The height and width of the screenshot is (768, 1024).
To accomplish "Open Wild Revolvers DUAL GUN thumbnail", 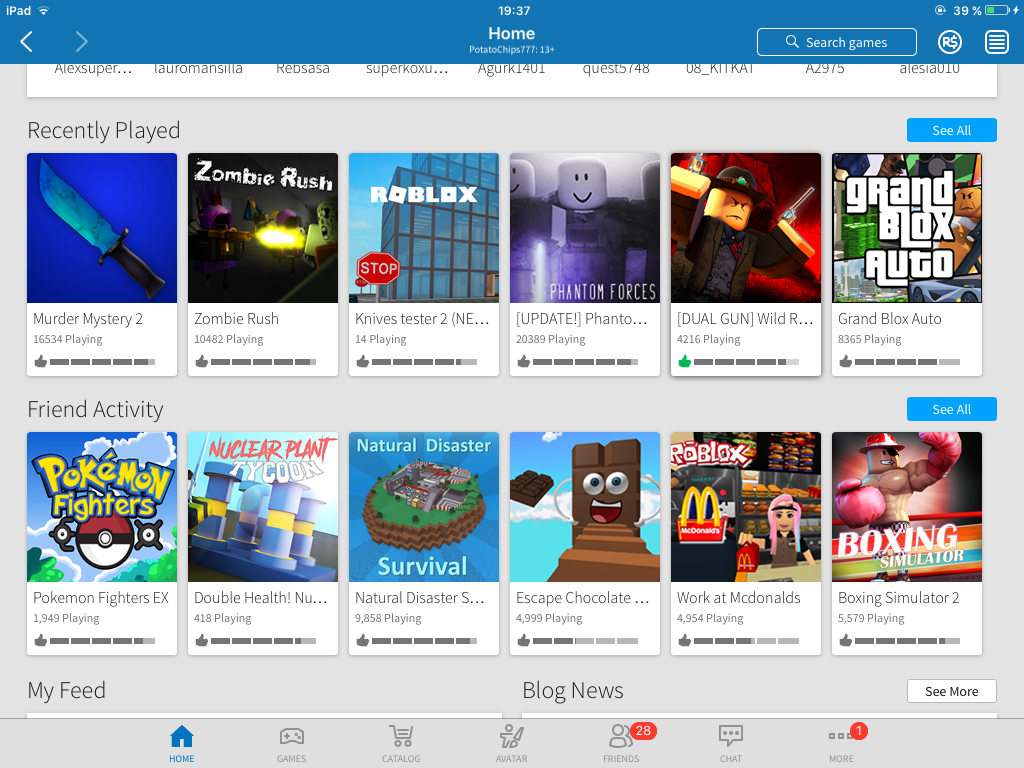I will click(746, 228).
